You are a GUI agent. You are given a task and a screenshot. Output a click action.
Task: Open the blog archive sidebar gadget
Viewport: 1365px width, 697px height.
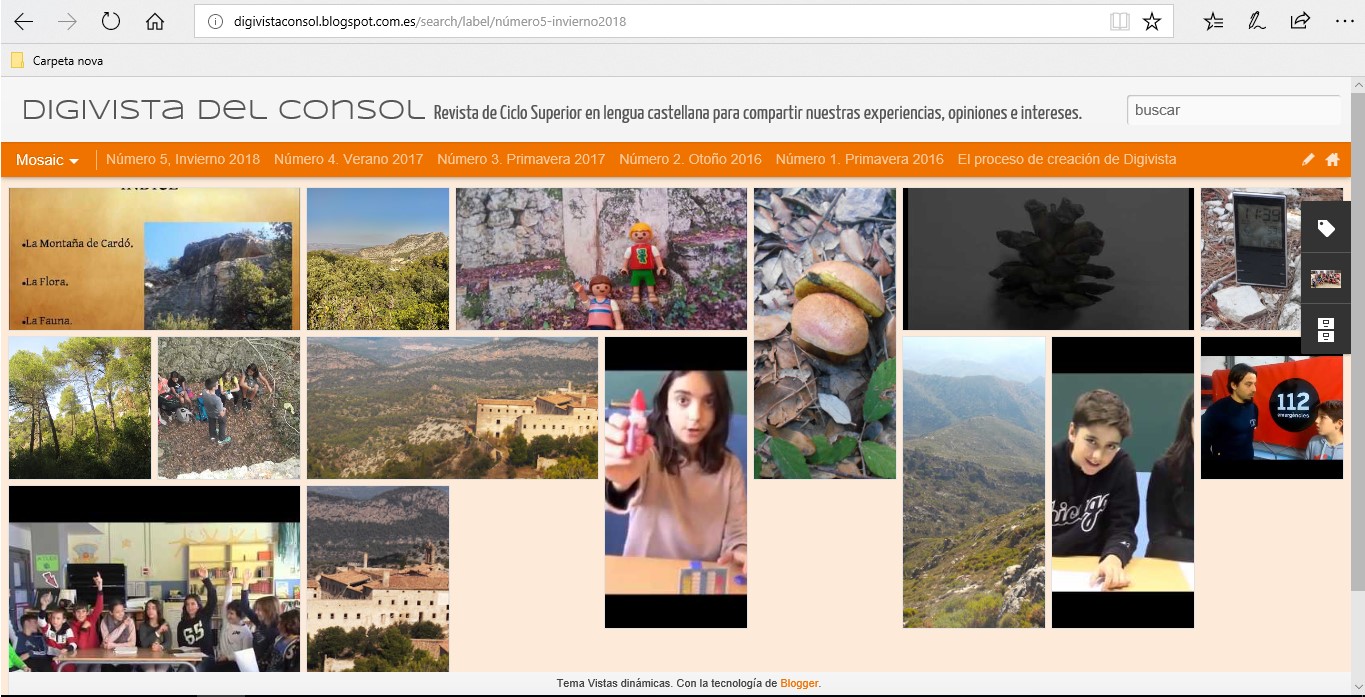1326,329
